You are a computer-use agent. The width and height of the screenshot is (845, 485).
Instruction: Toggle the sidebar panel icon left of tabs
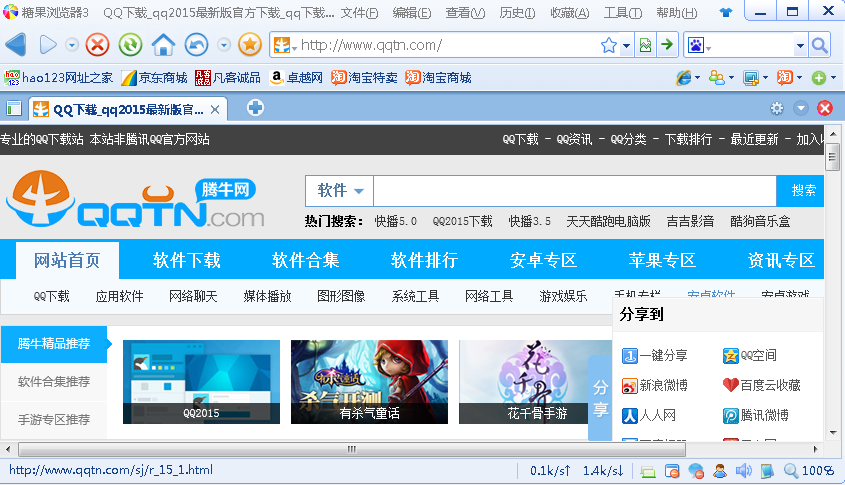click(14, 108)
